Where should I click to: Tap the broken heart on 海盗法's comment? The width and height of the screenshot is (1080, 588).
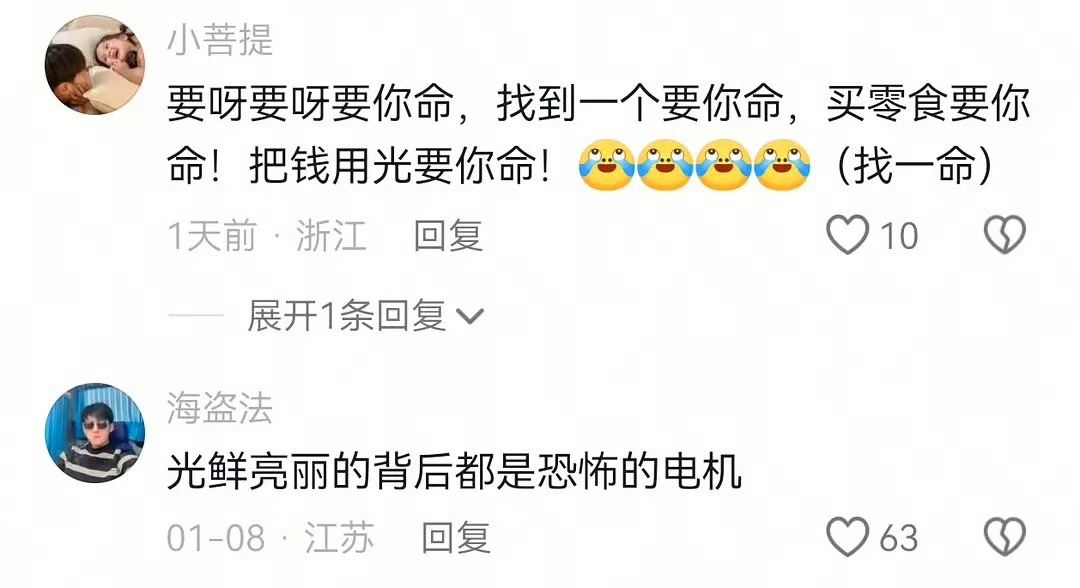(x=1005, y=536)
